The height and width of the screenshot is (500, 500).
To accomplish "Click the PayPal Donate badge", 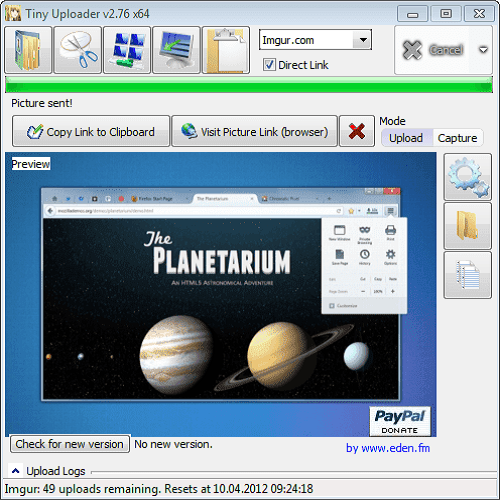I will coord(400,421).
